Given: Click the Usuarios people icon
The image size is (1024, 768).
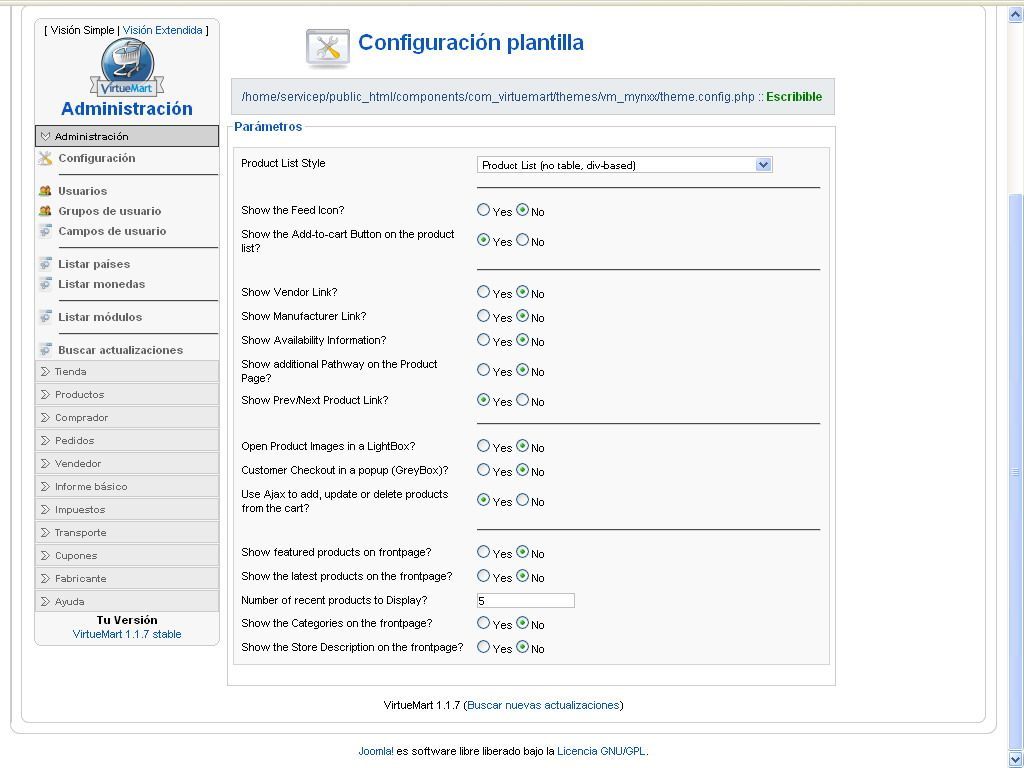Looking at the screenshot, I should point(45,191).
